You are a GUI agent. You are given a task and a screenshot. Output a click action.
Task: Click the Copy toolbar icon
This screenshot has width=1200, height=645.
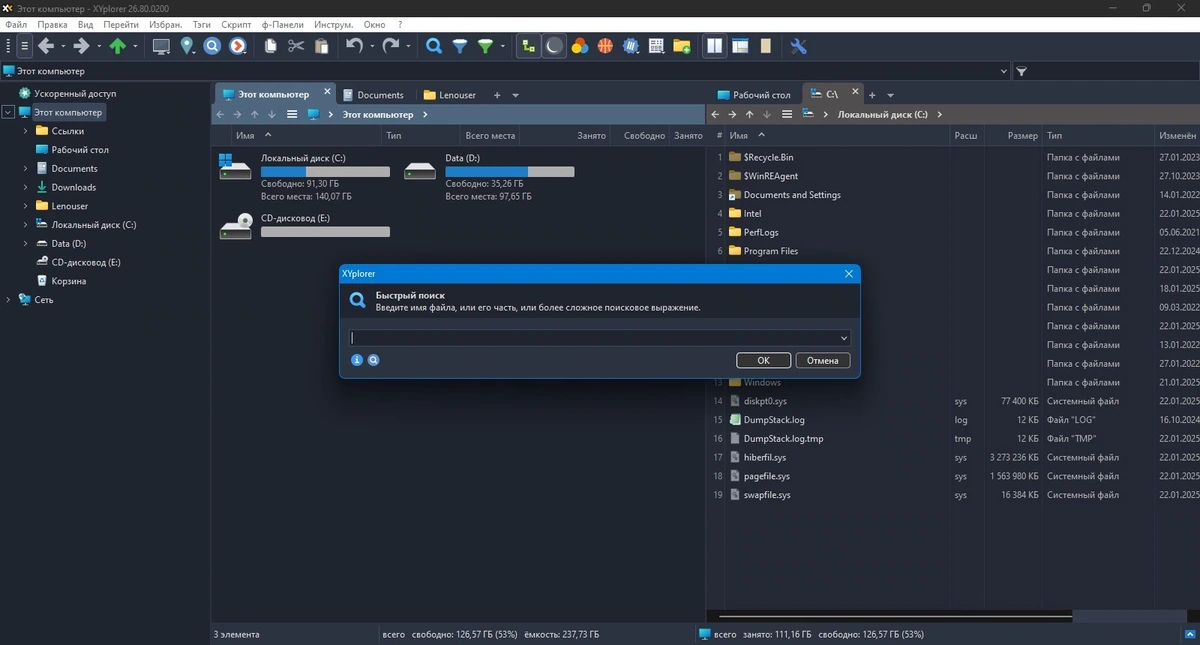(270, 46)
